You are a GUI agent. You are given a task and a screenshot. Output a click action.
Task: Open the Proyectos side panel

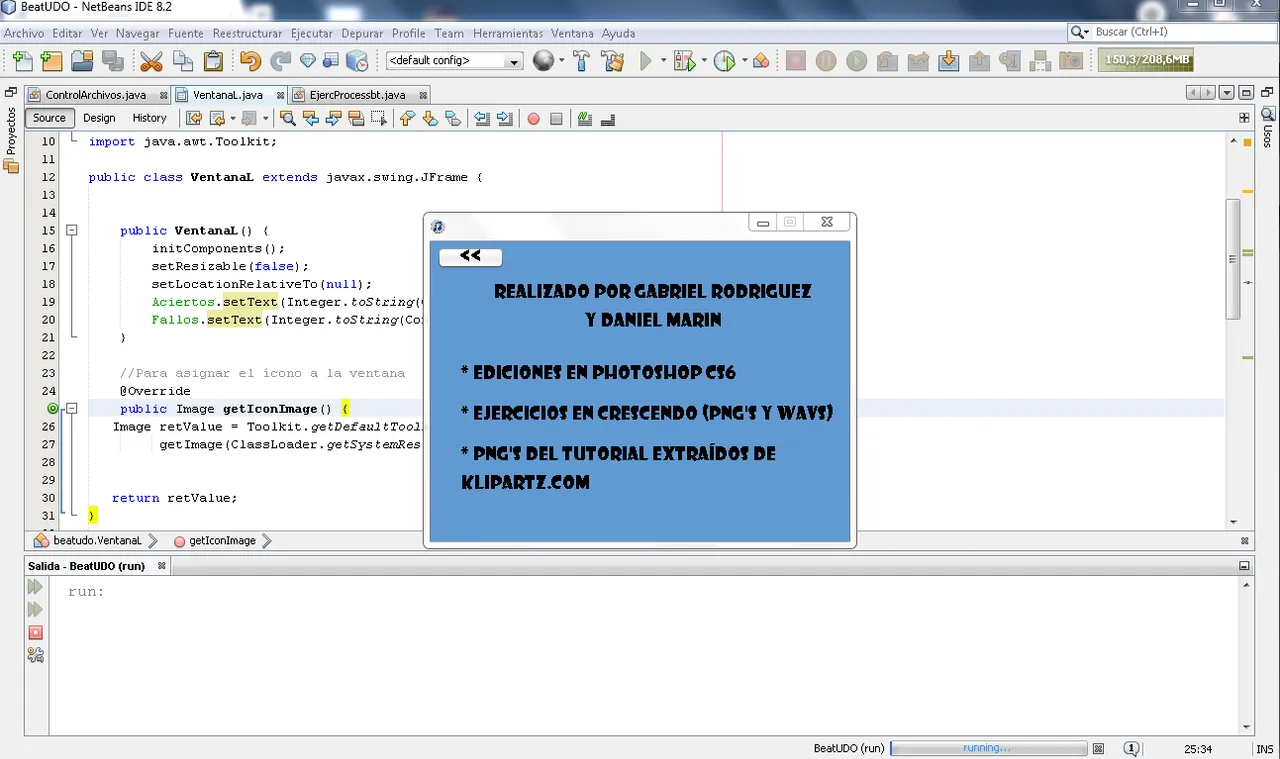[x=11, y=132]
